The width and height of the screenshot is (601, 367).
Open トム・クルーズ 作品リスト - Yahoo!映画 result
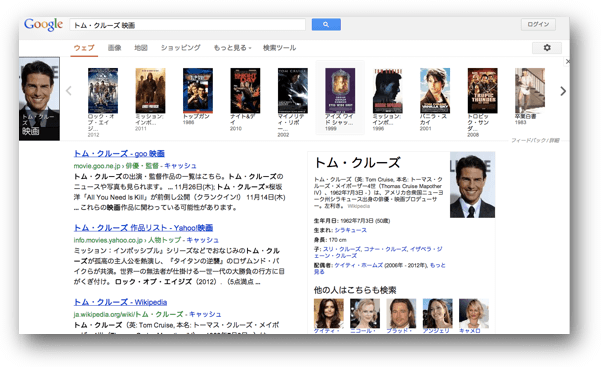pyautogui.click(x=143, y=228)
